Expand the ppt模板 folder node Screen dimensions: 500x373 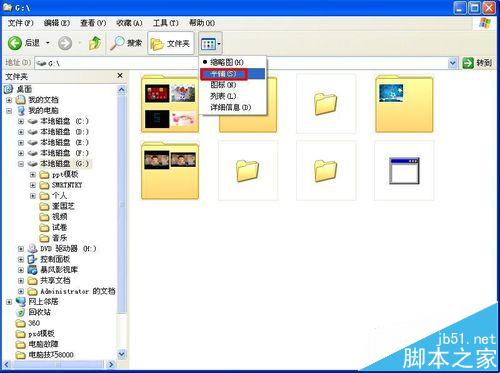coord(33,174)
